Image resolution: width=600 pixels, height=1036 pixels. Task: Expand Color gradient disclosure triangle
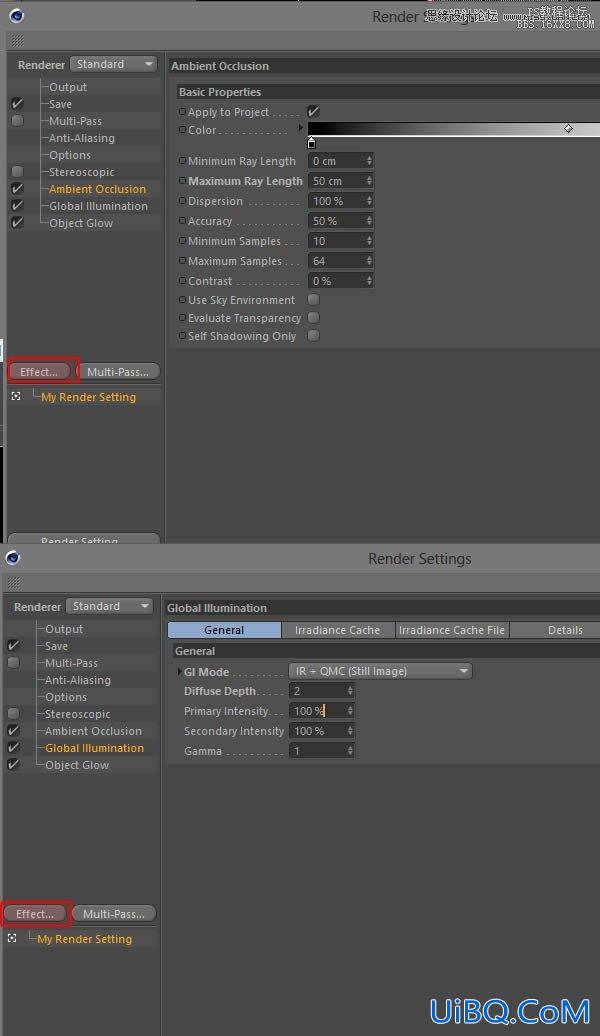click(x=301, y=128)
